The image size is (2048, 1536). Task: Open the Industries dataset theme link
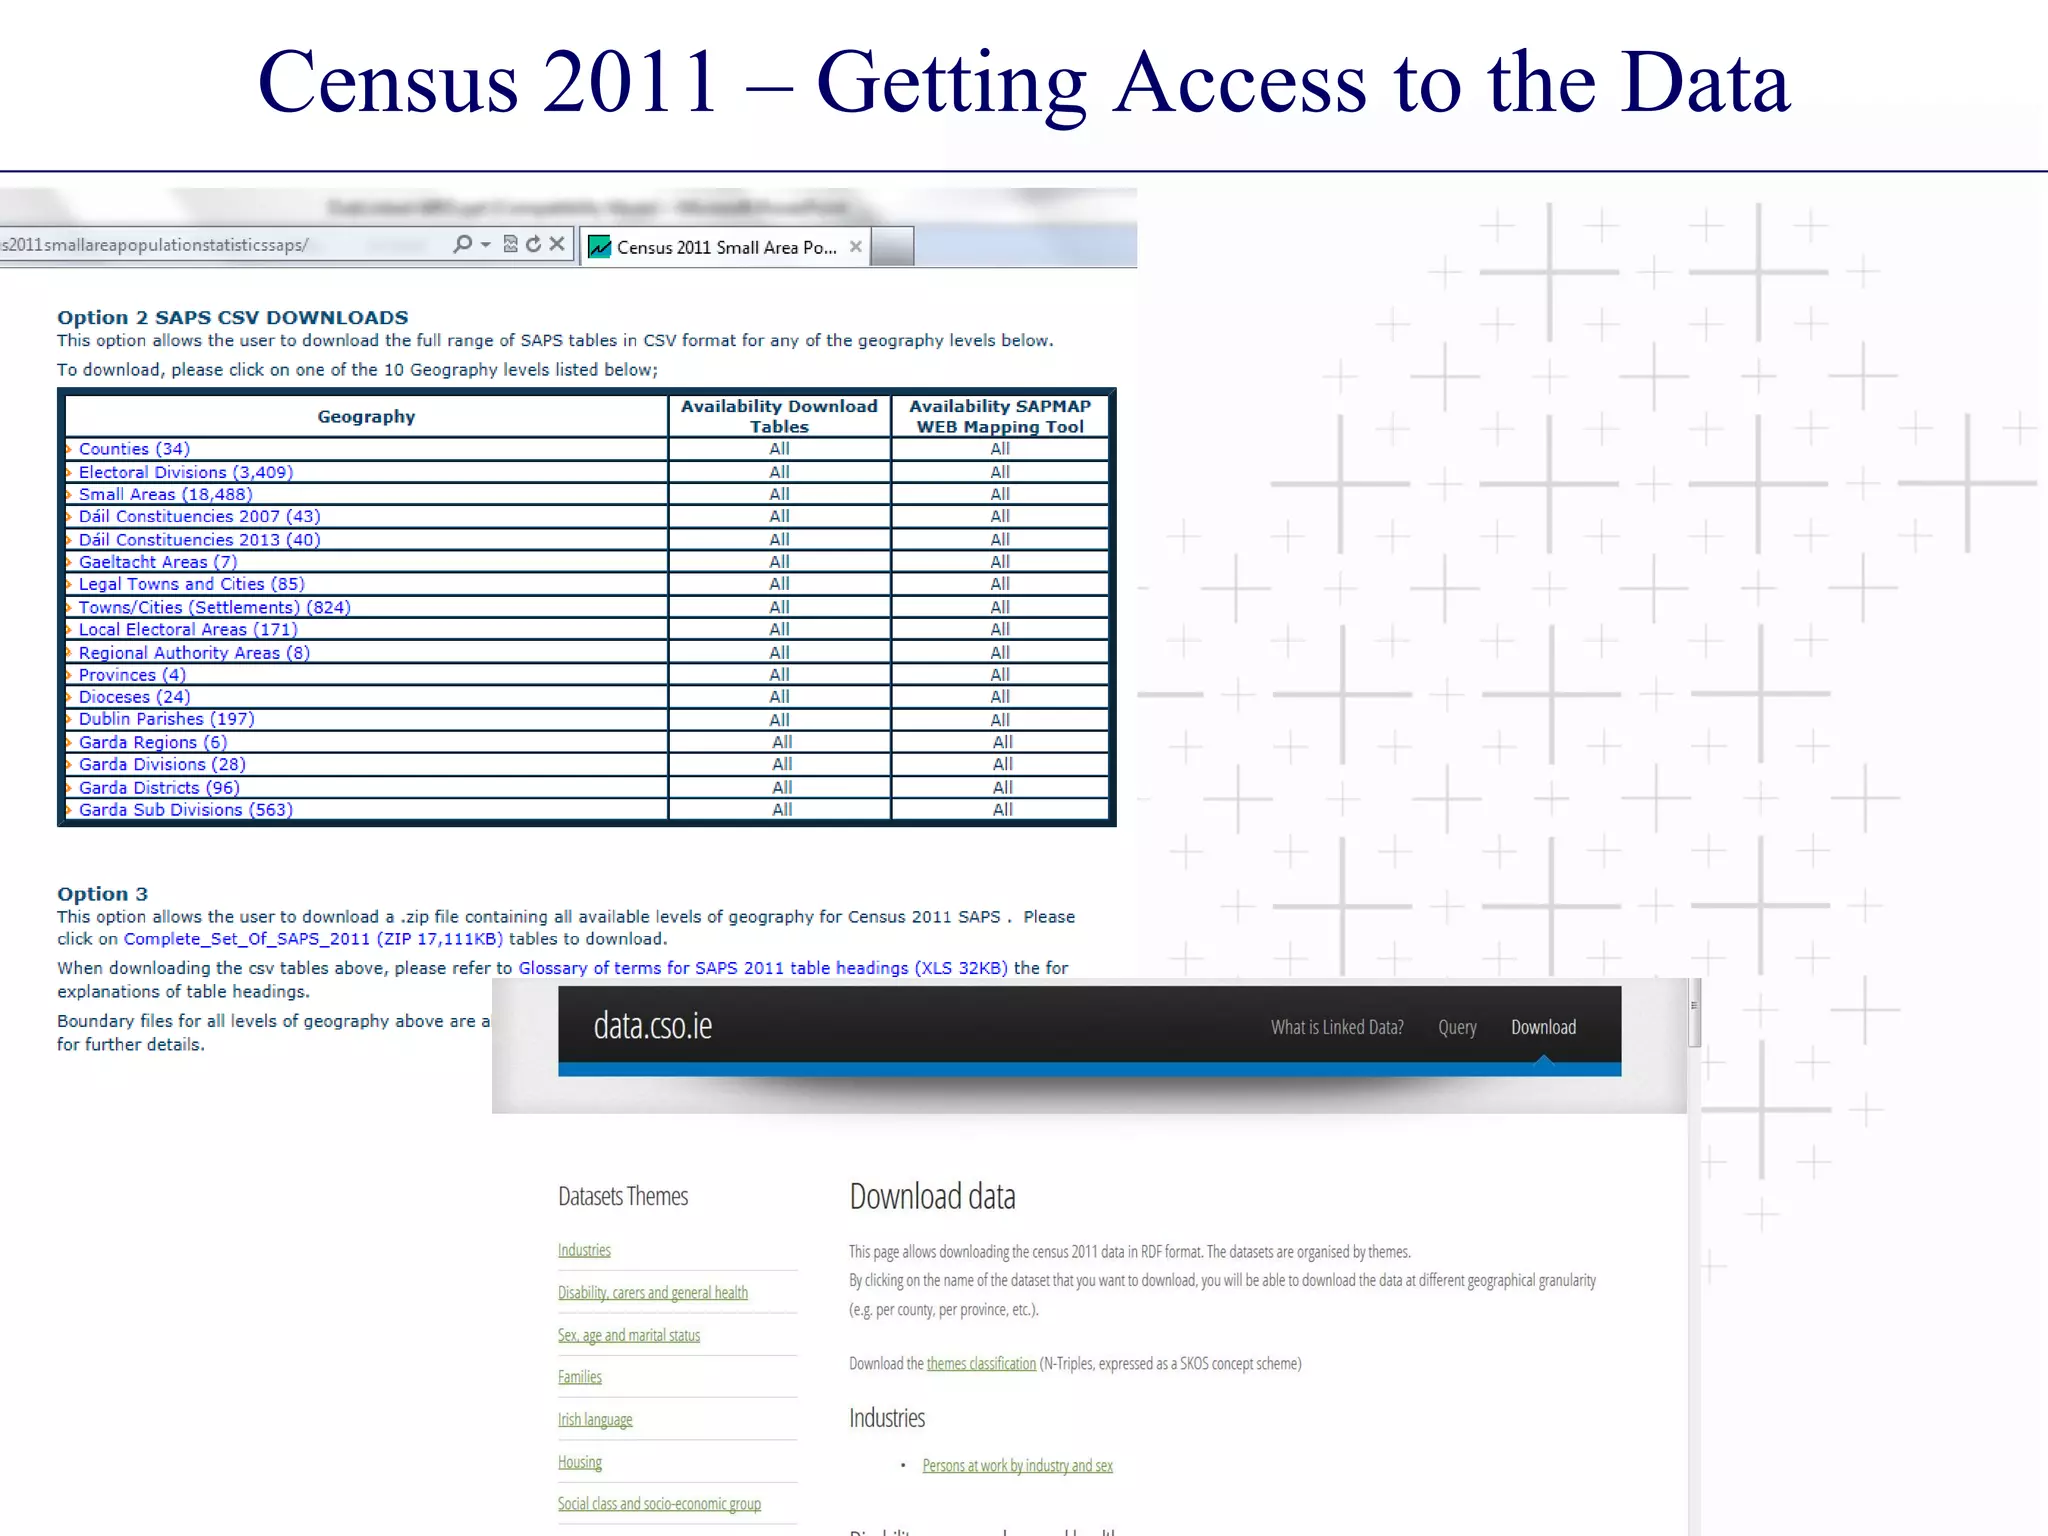click(x=584, y=1250)
